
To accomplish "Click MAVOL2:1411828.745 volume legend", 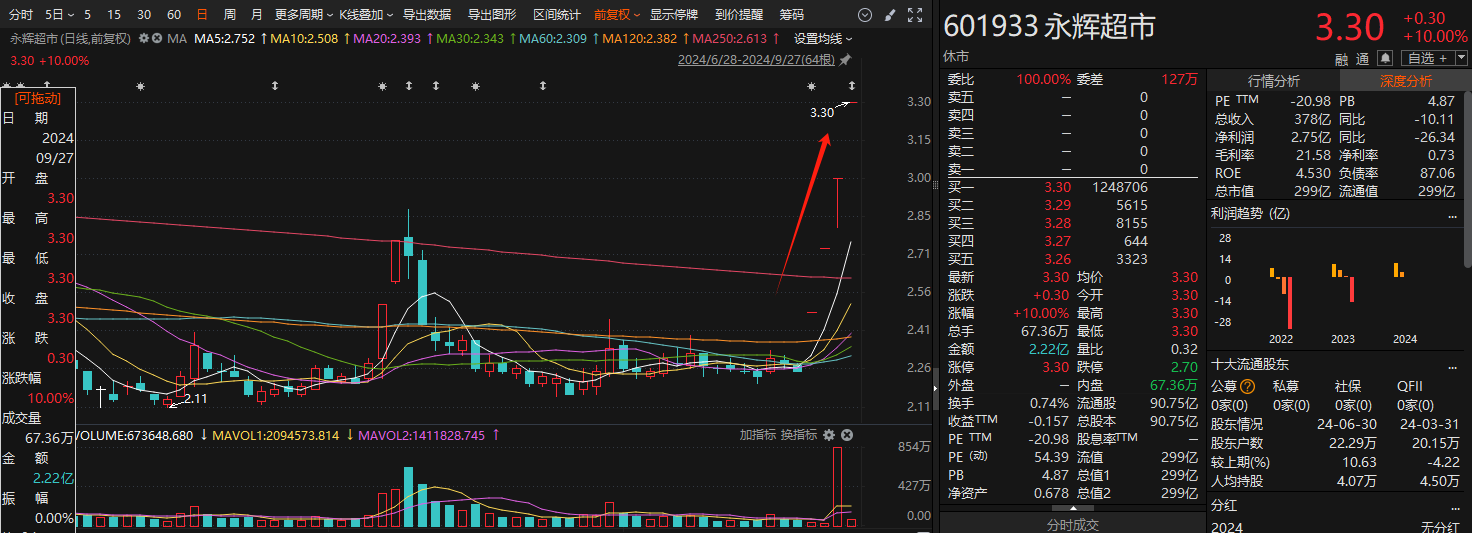I will tap(421, 435).
